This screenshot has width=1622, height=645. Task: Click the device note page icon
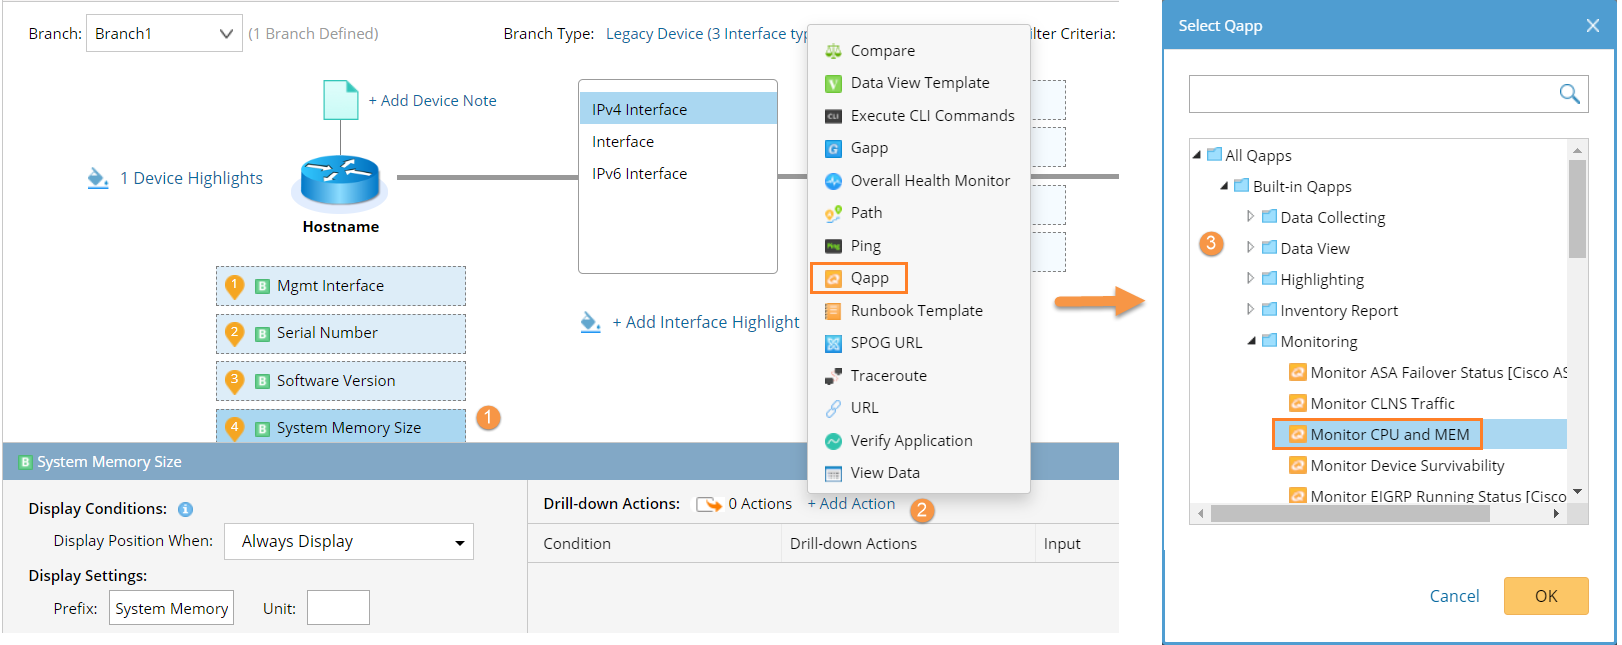340,100
